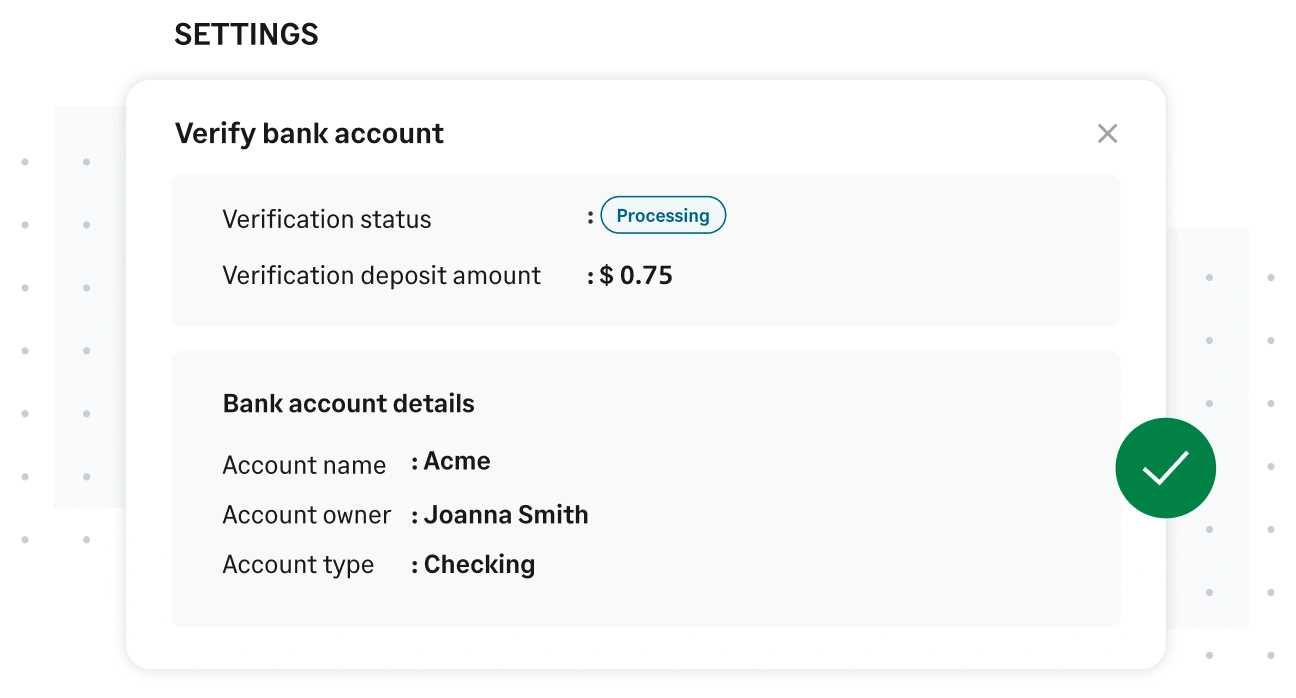Click inside the green circle badge
This screenshot has width=1296, height=698.
pos(1165,467)
